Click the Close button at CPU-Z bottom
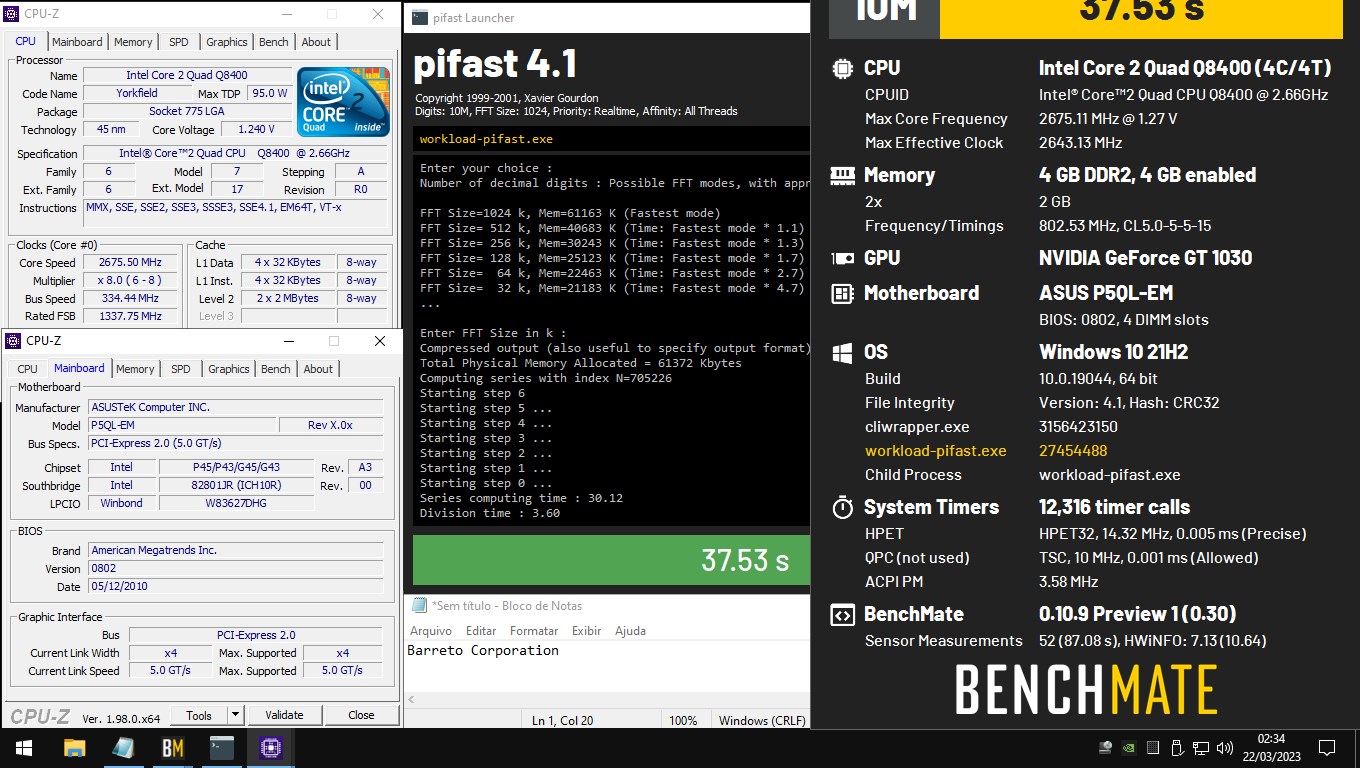This screenshot has width=1360, height=768. point(361,715)
